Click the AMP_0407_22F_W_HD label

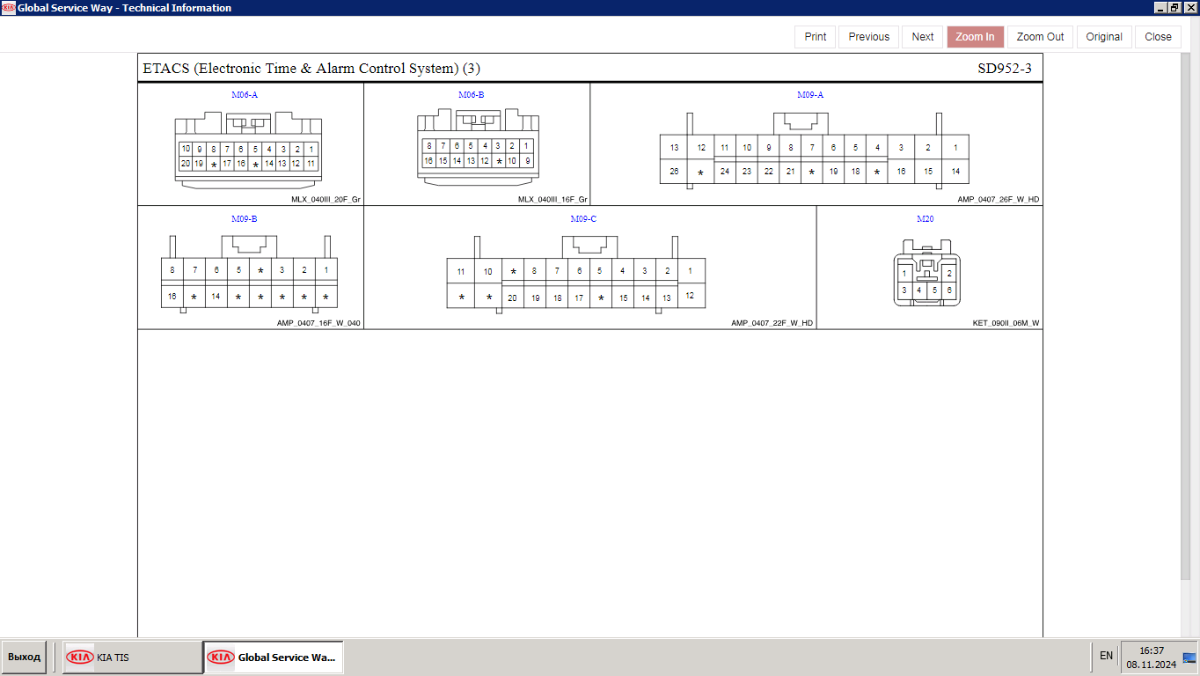pyautogui.click(x=772, y=323)
